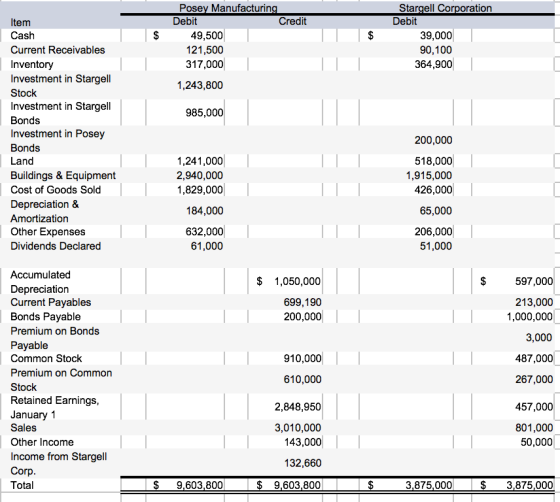The width and height of the screenshot is (560, 502).
Task: Select Stargell other income 50,000
Action: click(536, 442)
